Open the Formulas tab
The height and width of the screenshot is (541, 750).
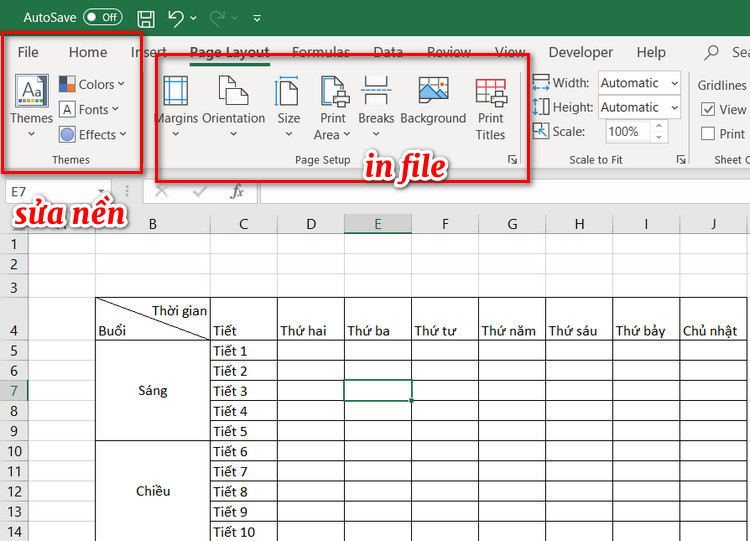click(x=321, y=52)
